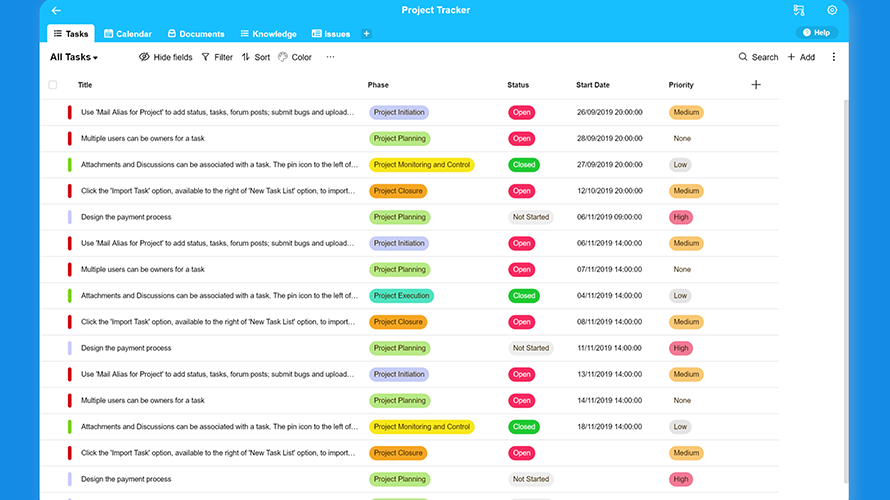890x500 pixels.
Task: Click the translate icon in header
Action: point(799,10)
